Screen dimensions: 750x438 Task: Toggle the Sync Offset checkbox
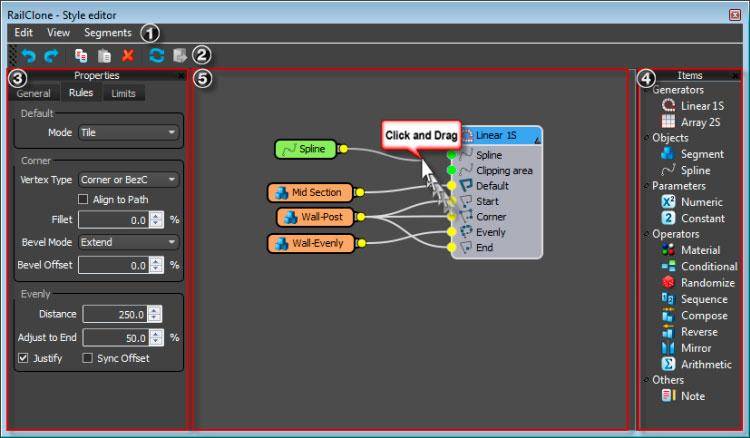click(87, 357)
